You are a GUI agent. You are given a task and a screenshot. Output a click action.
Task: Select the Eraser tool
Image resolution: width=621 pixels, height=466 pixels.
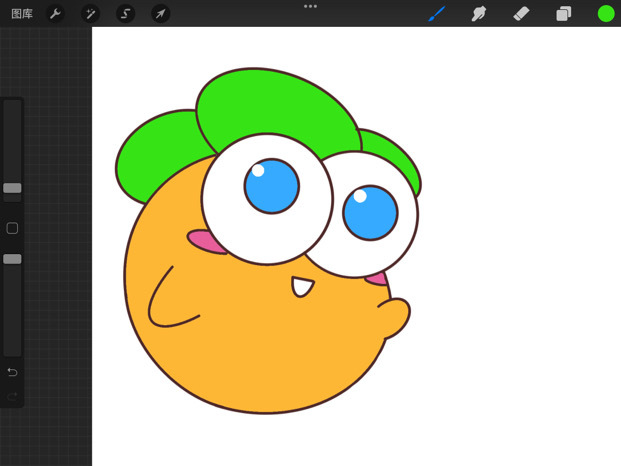(521, 14)
